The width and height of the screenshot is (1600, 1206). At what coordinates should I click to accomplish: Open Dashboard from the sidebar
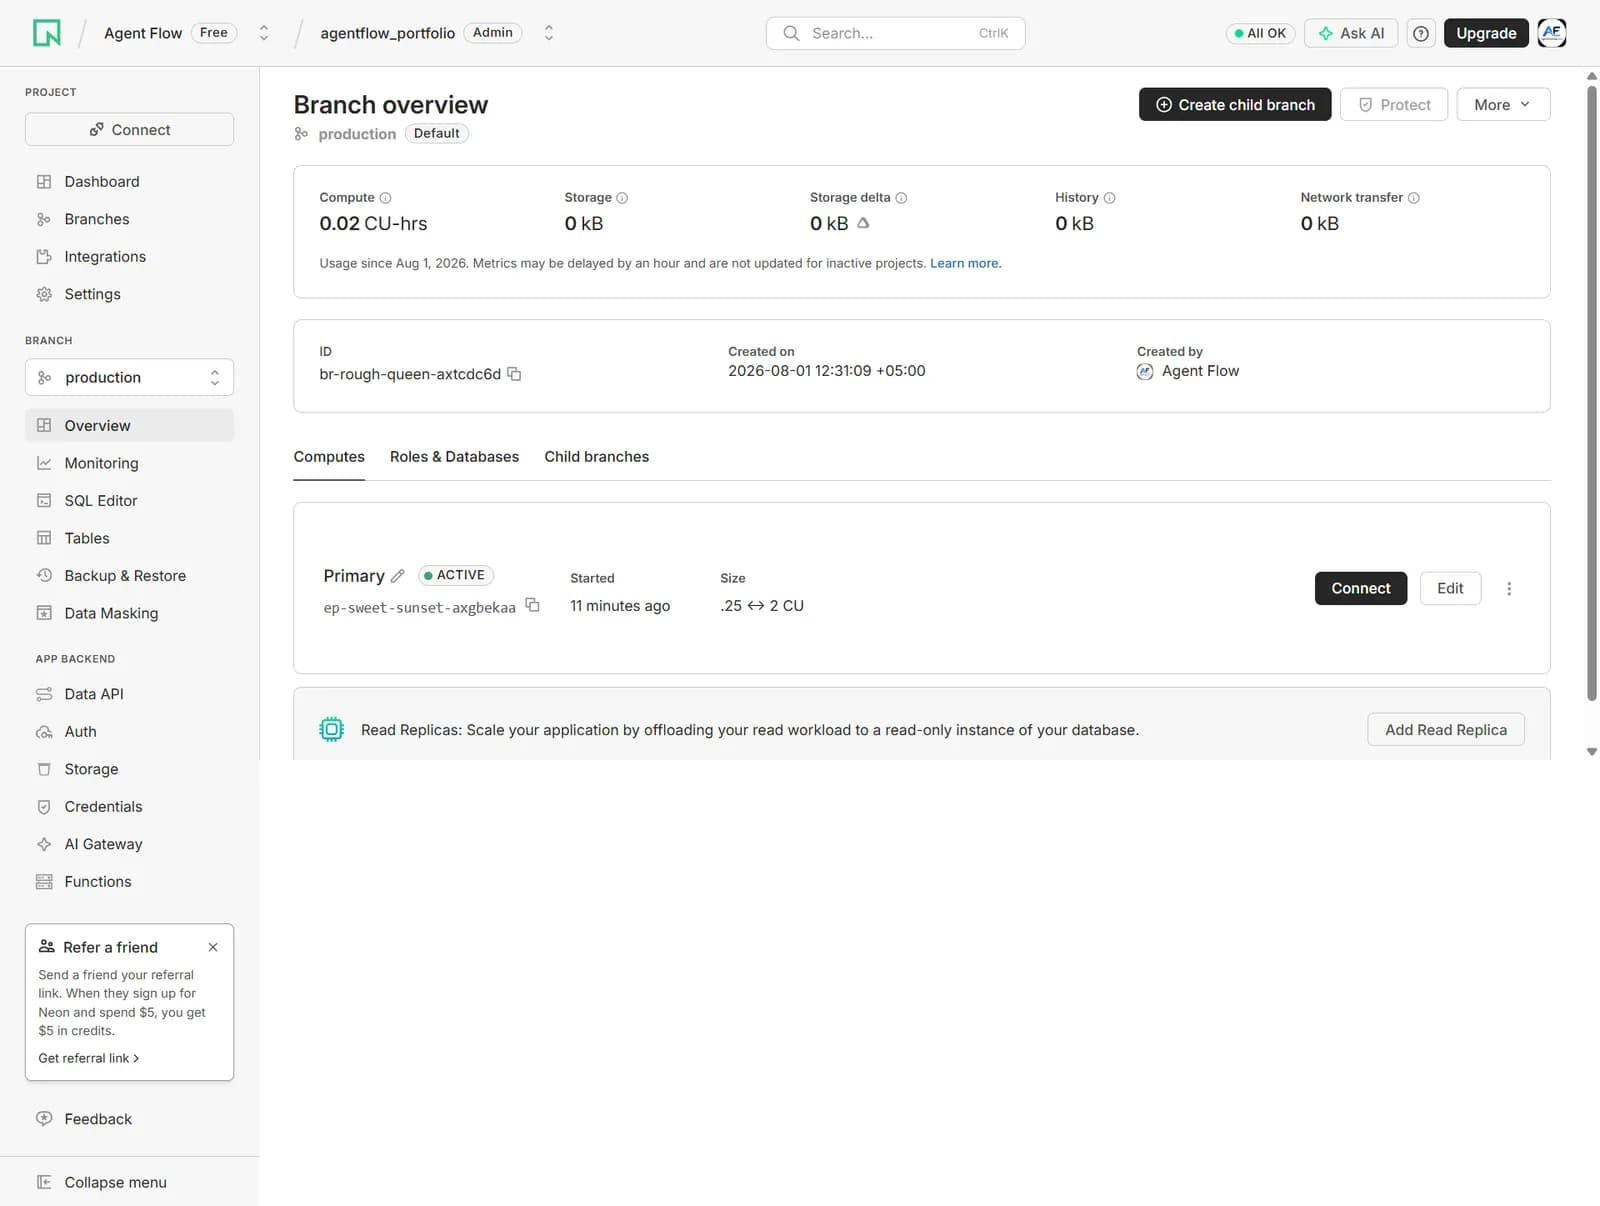[x=130, y=182]
